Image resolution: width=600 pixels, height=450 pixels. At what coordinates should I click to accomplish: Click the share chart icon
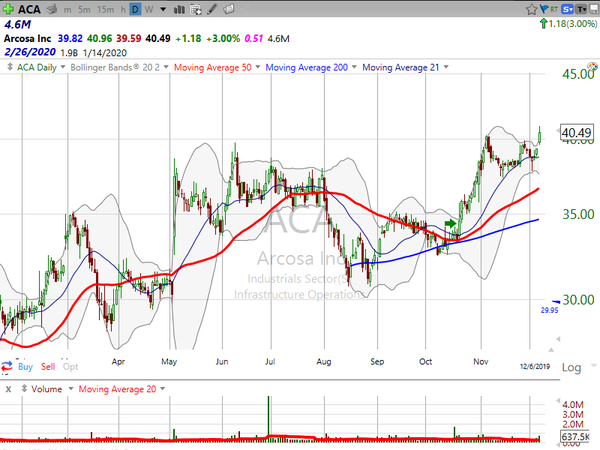click(x=228, y=9)
